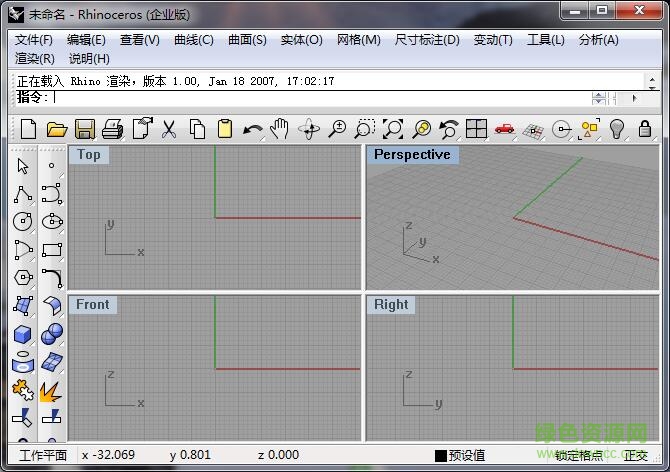The height and width of the screenshot is (472, 670).
Task: Toggle the padlock lock icon
Action: [645, 128]
